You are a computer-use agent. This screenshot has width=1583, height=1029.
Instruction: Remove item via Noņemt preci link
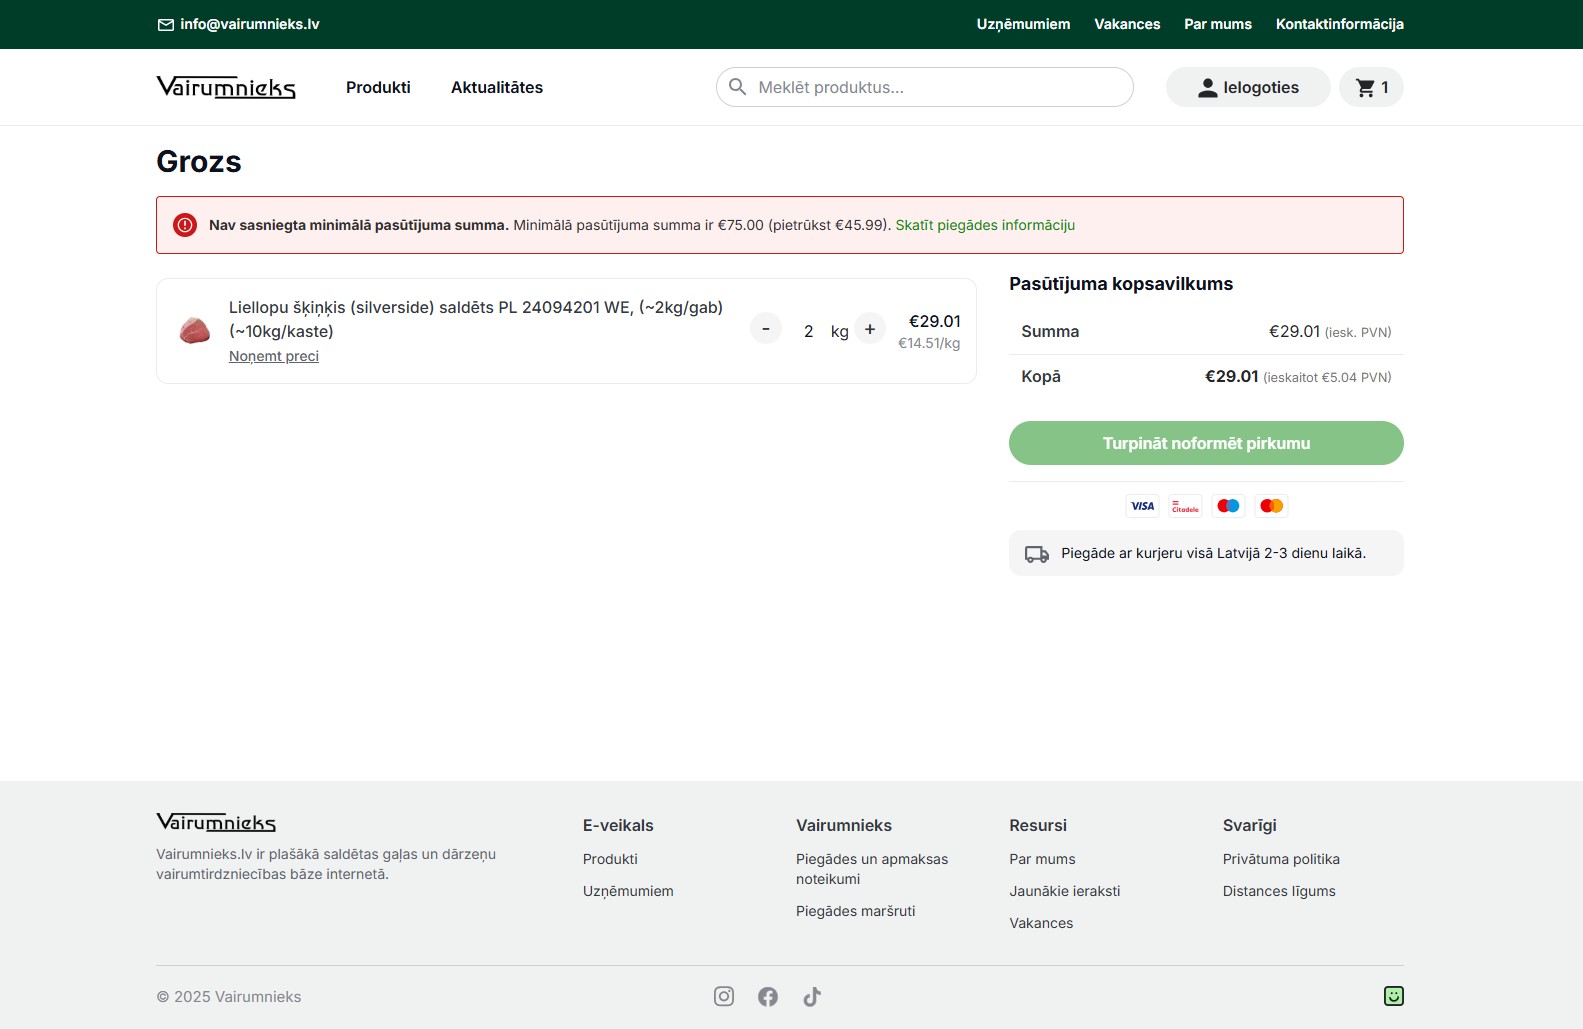[274, 356]
